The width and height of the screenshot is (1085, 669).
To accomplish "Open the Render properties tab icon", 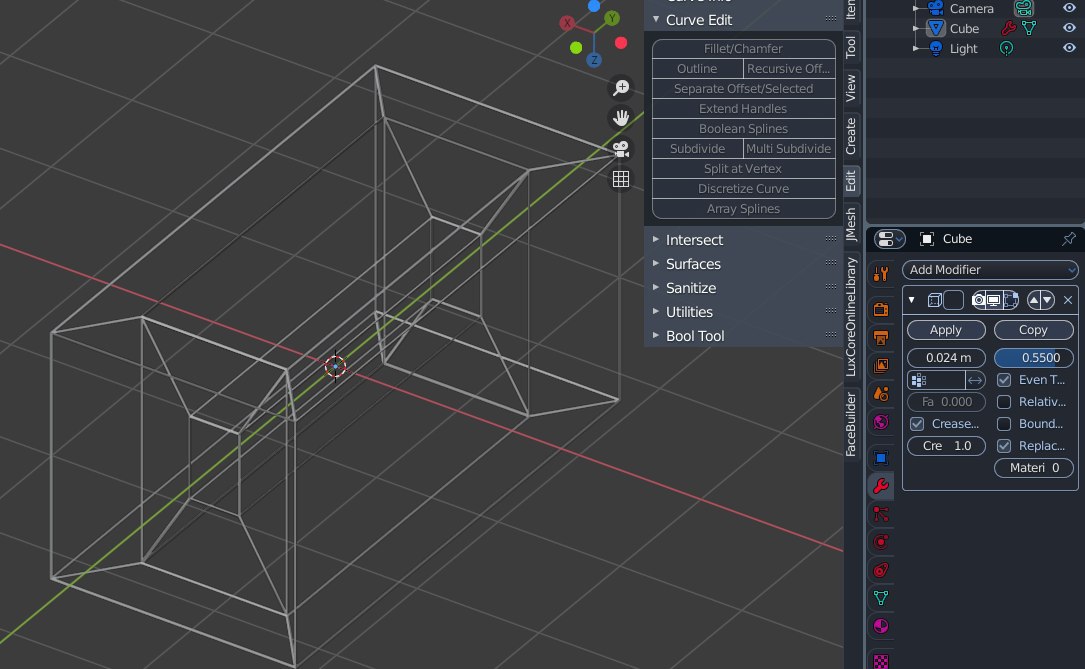I will tap(880, 309).
